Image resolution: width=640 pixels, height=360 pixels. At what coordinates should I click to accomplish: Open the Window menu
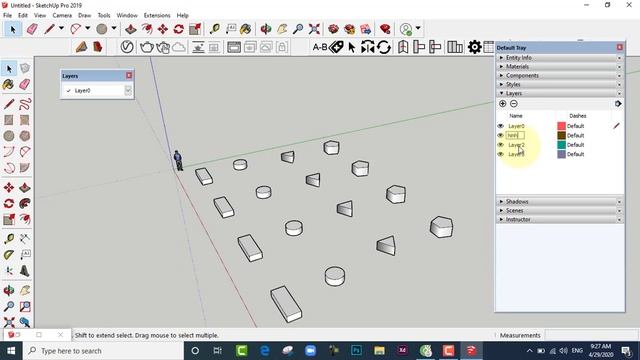127,15
